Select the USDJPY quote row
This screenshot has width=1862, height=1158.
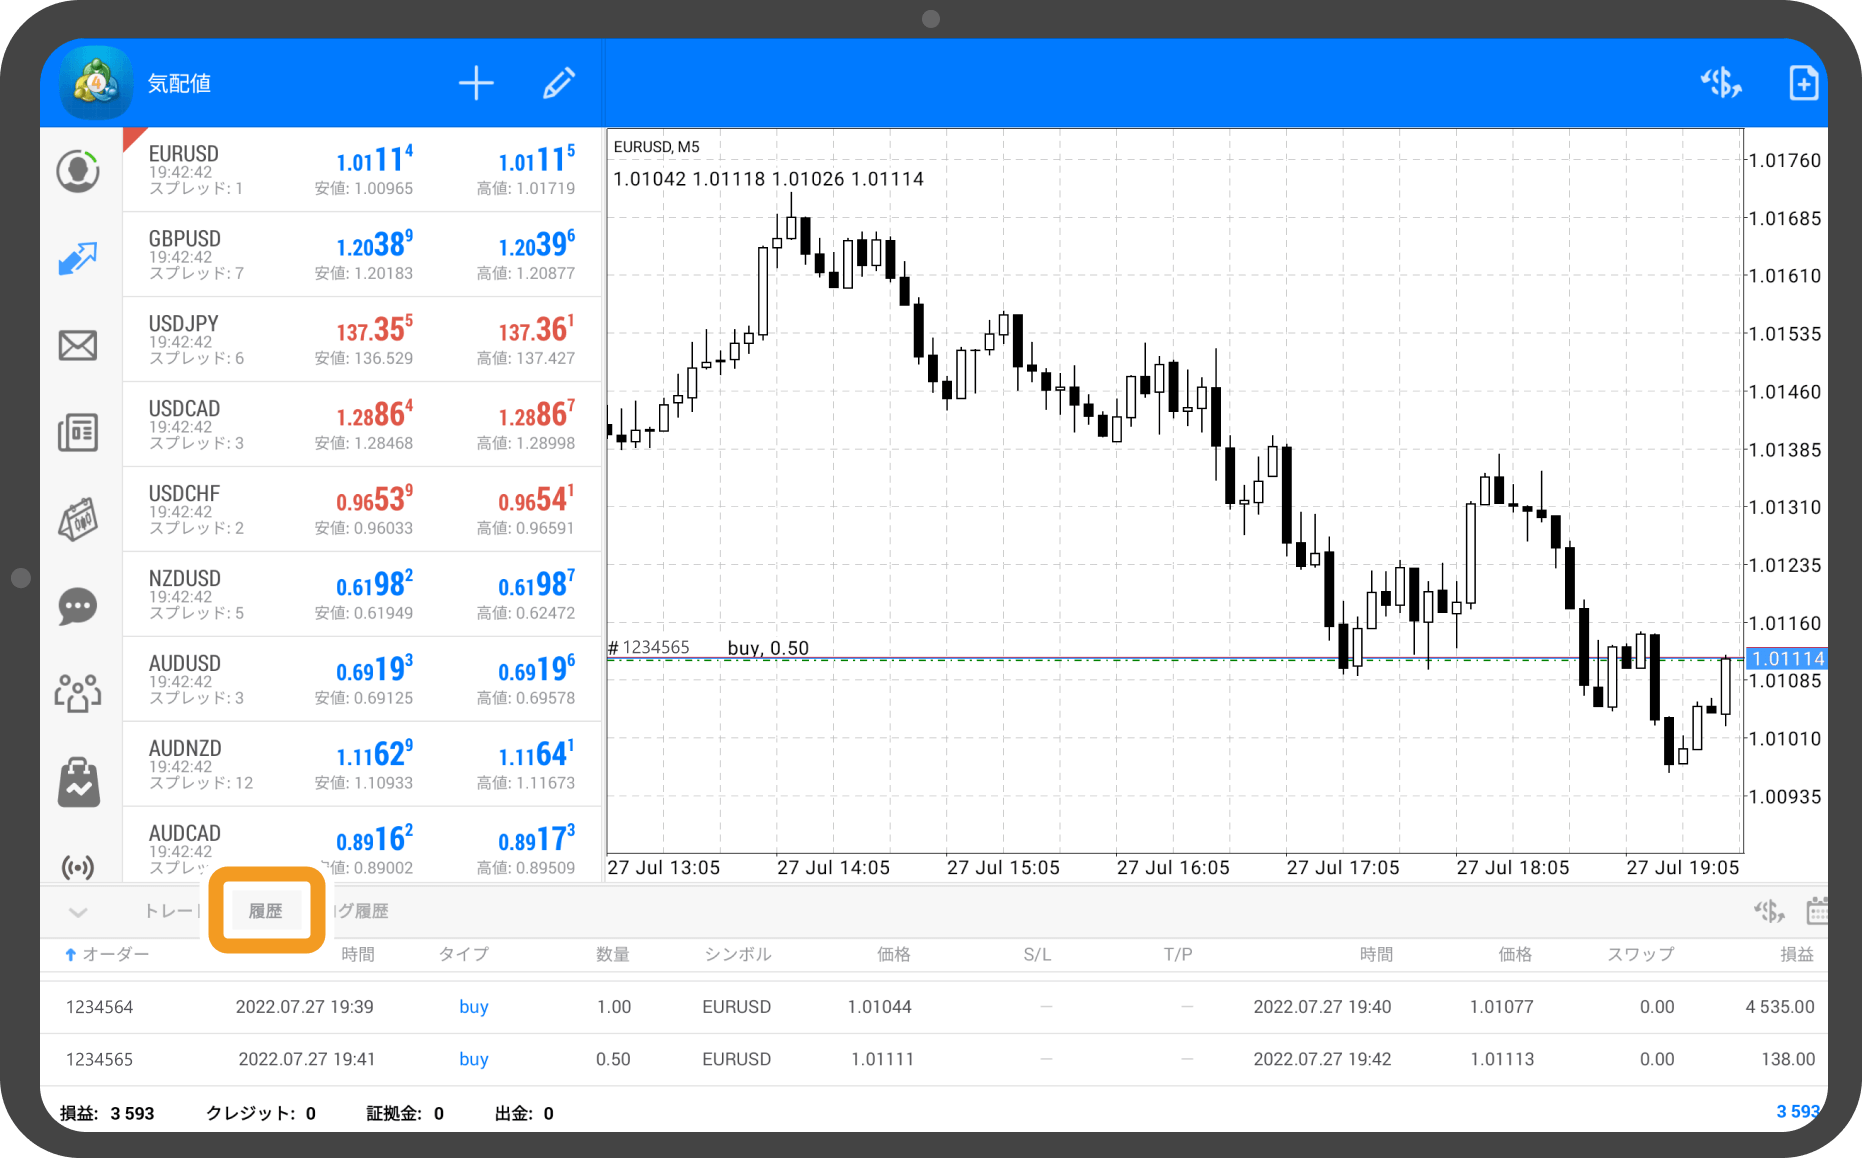coord(362,339)
